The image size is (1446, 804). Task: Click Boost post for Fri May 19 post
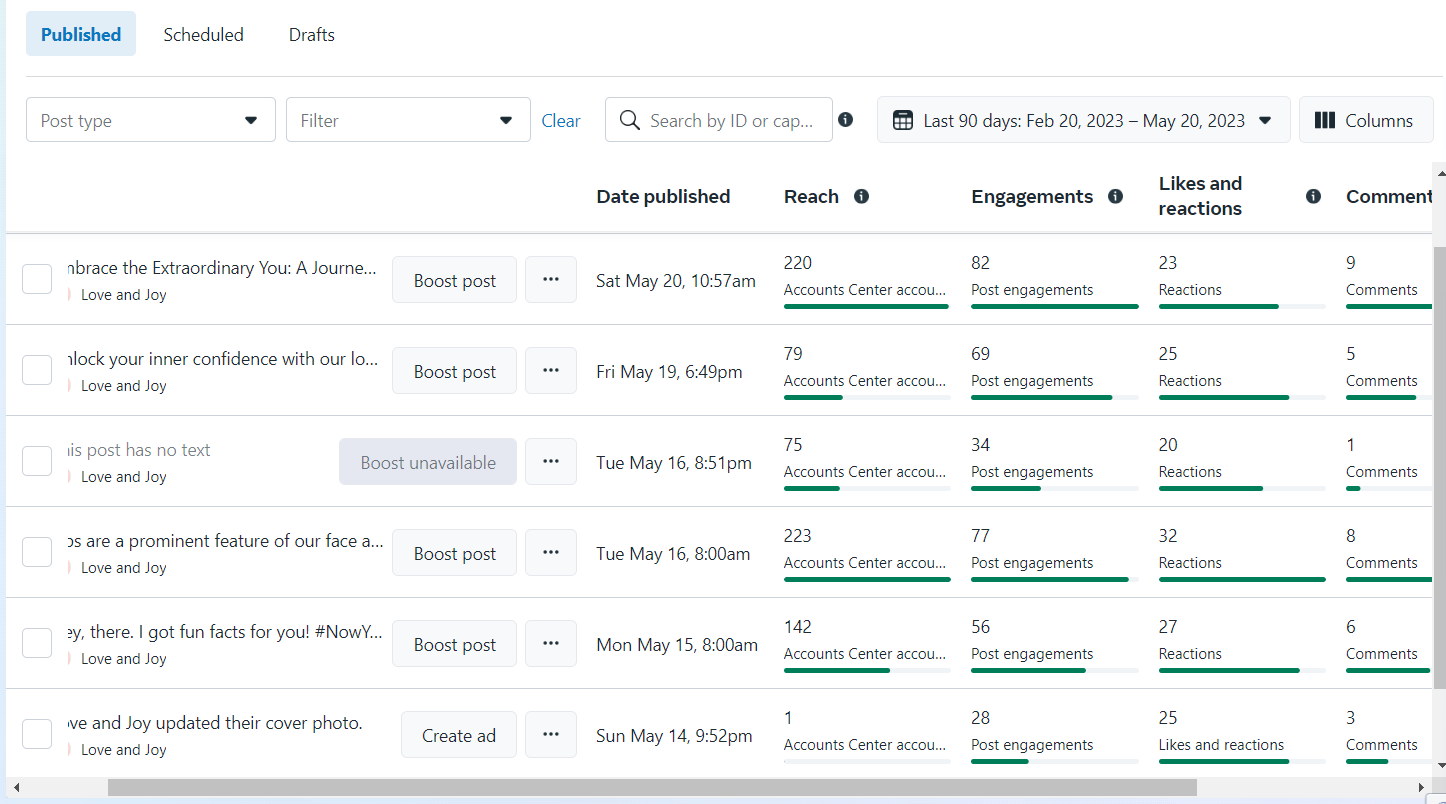[454, 371]
